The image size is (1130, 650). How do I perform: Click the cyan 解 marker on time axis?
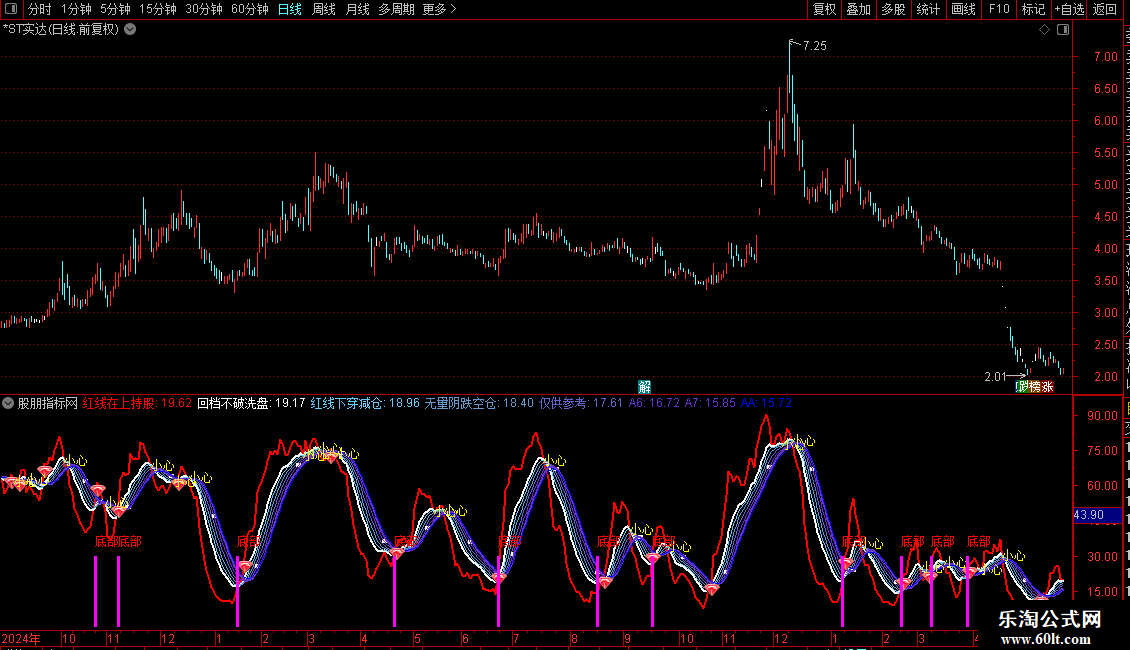pos(644,387)
